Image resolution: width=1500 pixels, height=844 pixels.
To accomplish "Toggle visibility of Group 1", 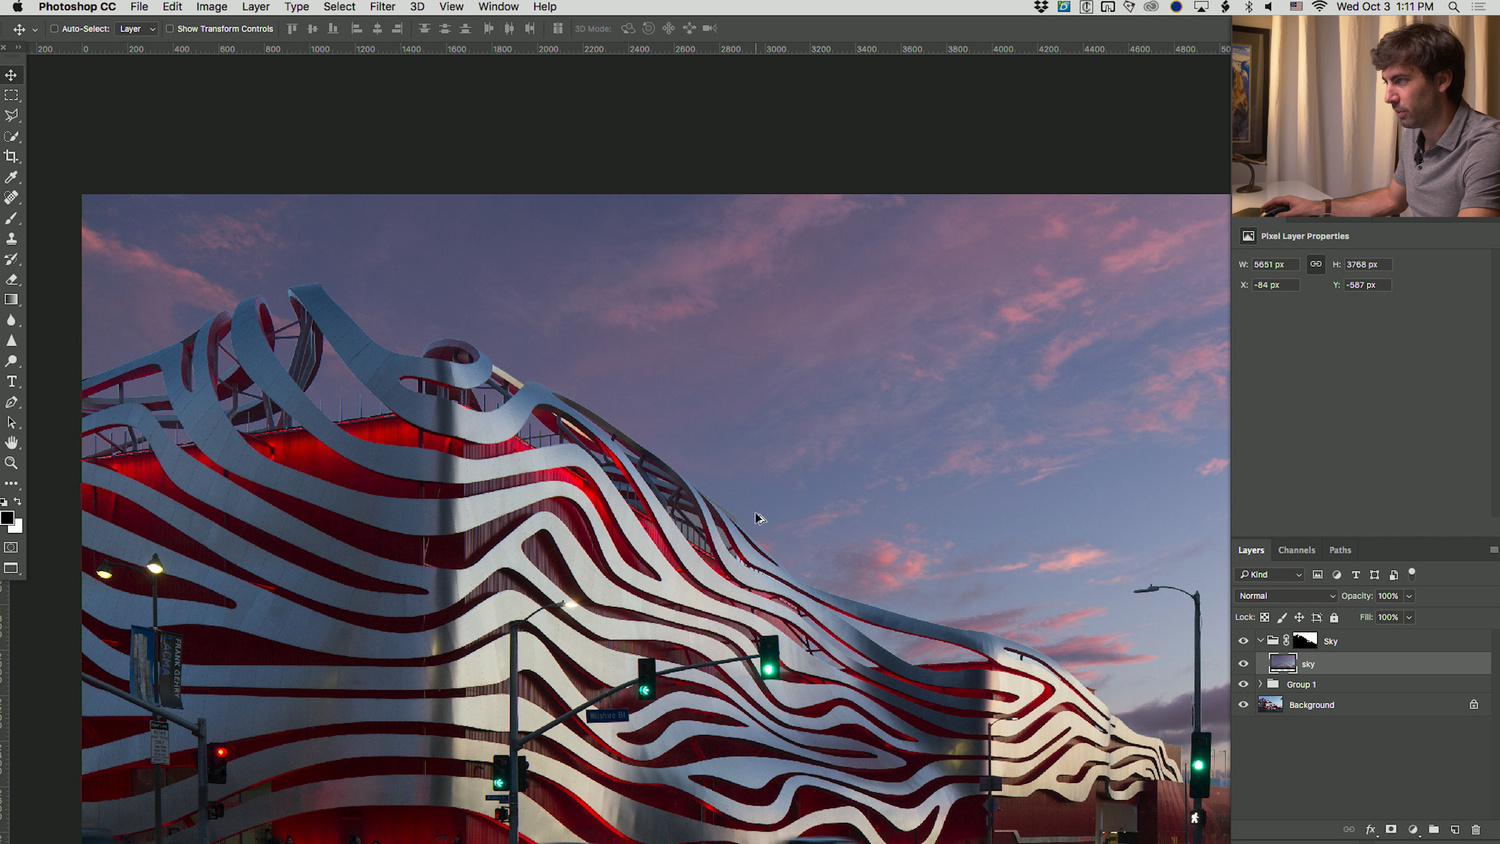I will click(1243, 685).
